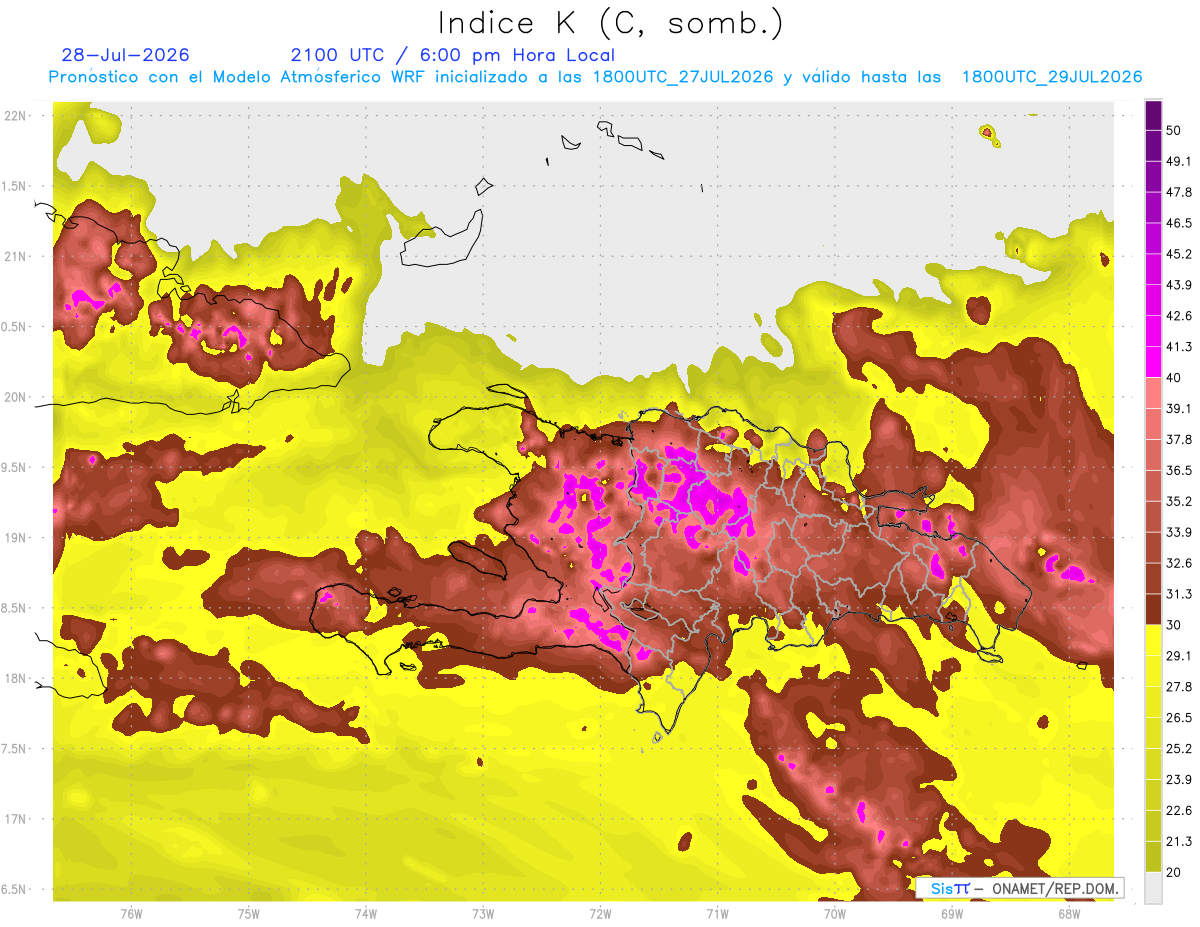Screen dimensions: 1200x927
Task: Click the '73W' longitude axis label
Action: point(483,913)
